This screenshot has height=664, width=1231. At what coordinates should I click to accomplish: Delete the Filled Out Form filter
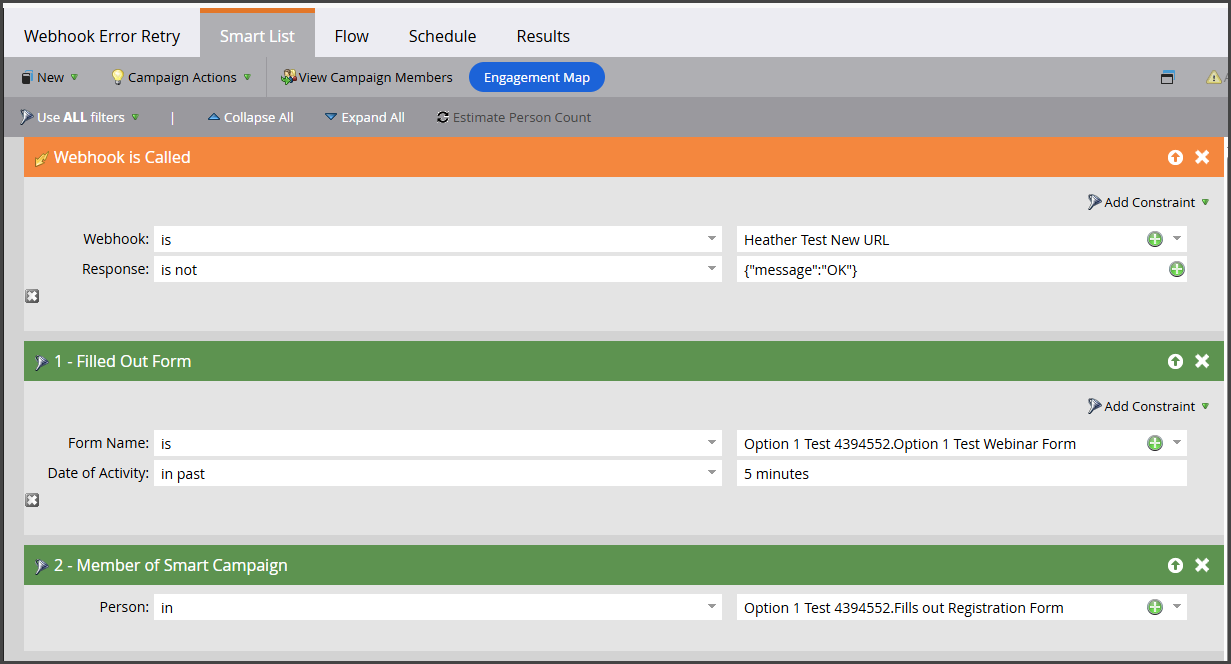(x=1202, y=361)
